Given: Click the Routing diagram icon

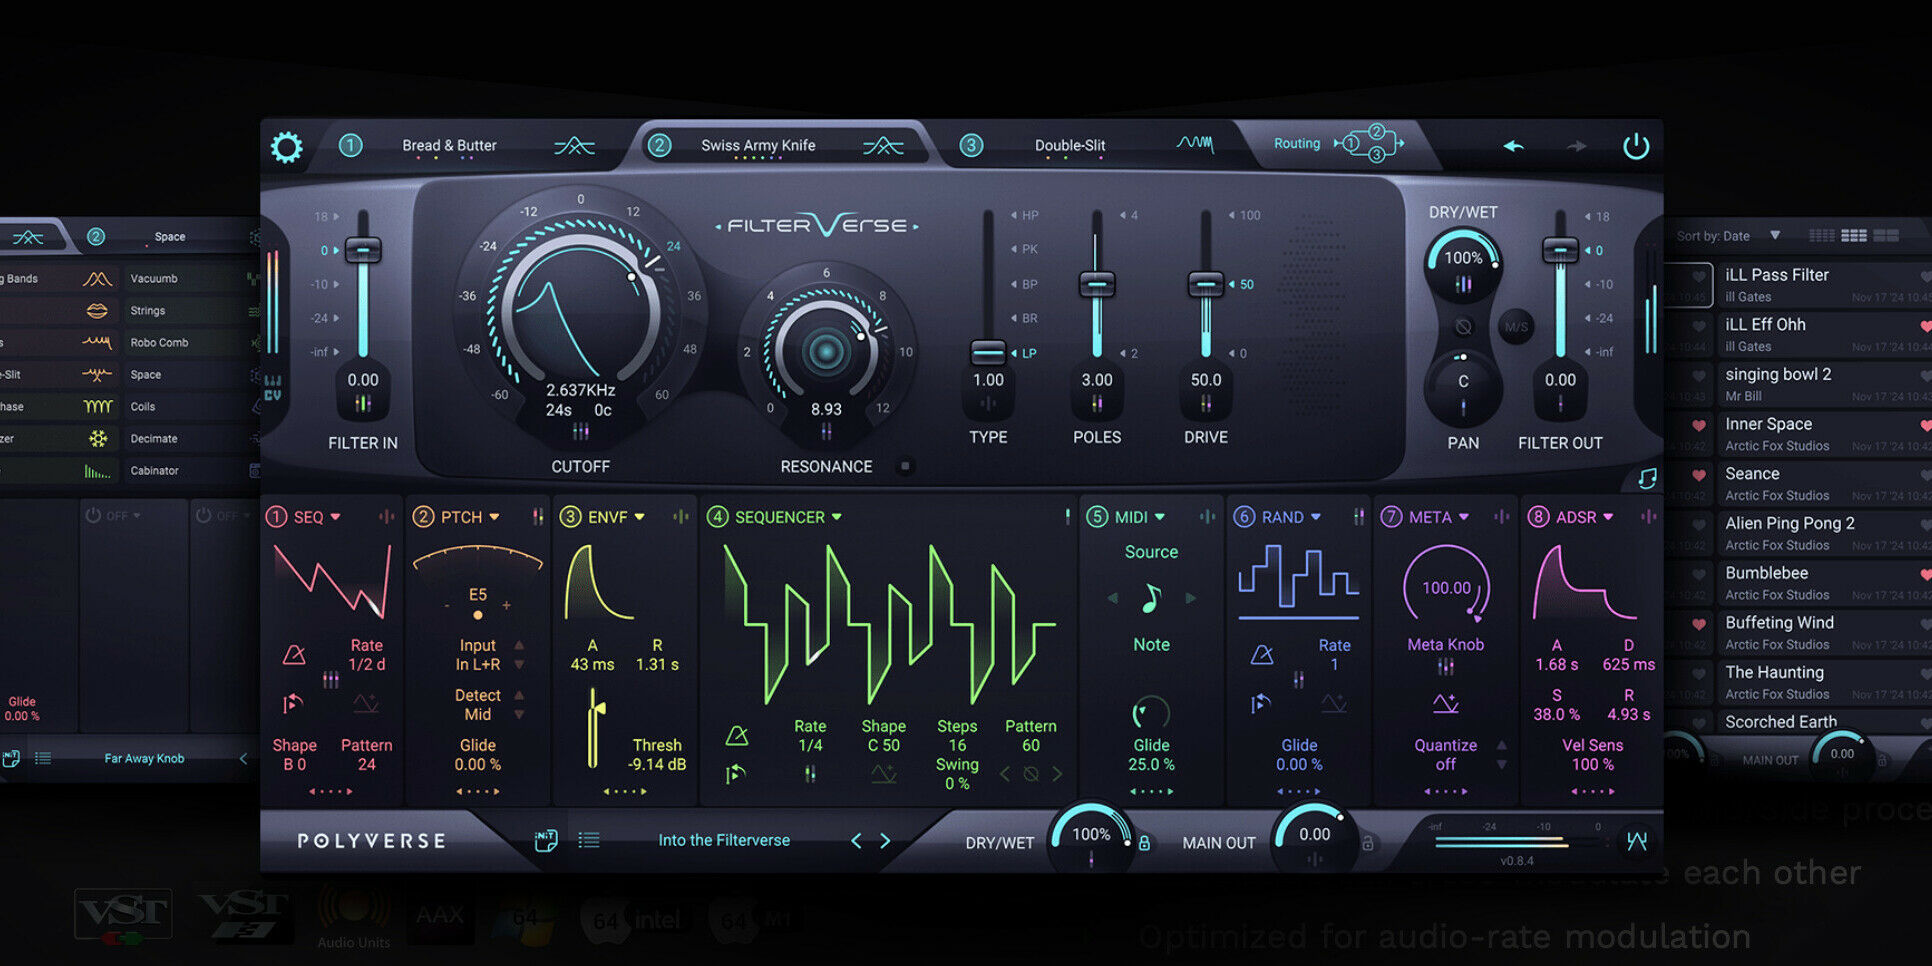Looking at the screenshot, I should pyautogui.click(x=1372, y=144).
